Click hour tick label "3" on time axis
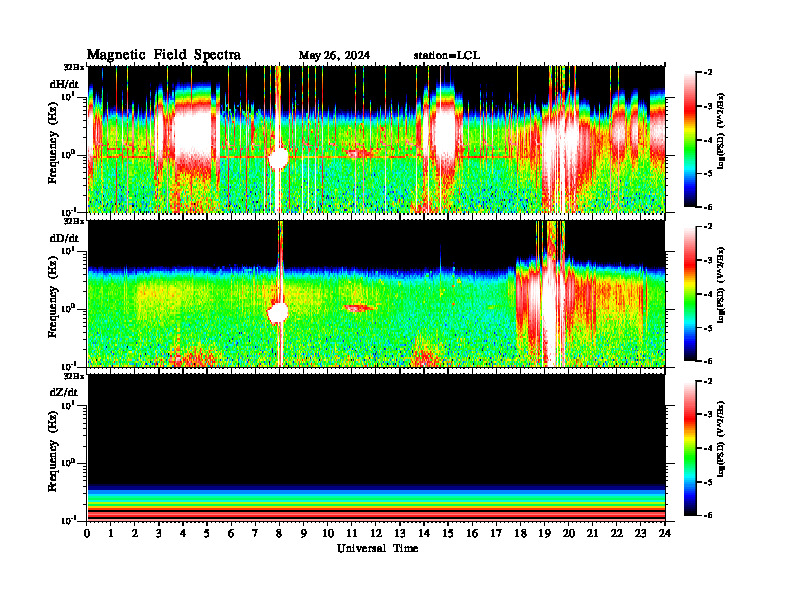Image resolution: width=792 pixels, height=612 pixels. click(x=159, y=534)
